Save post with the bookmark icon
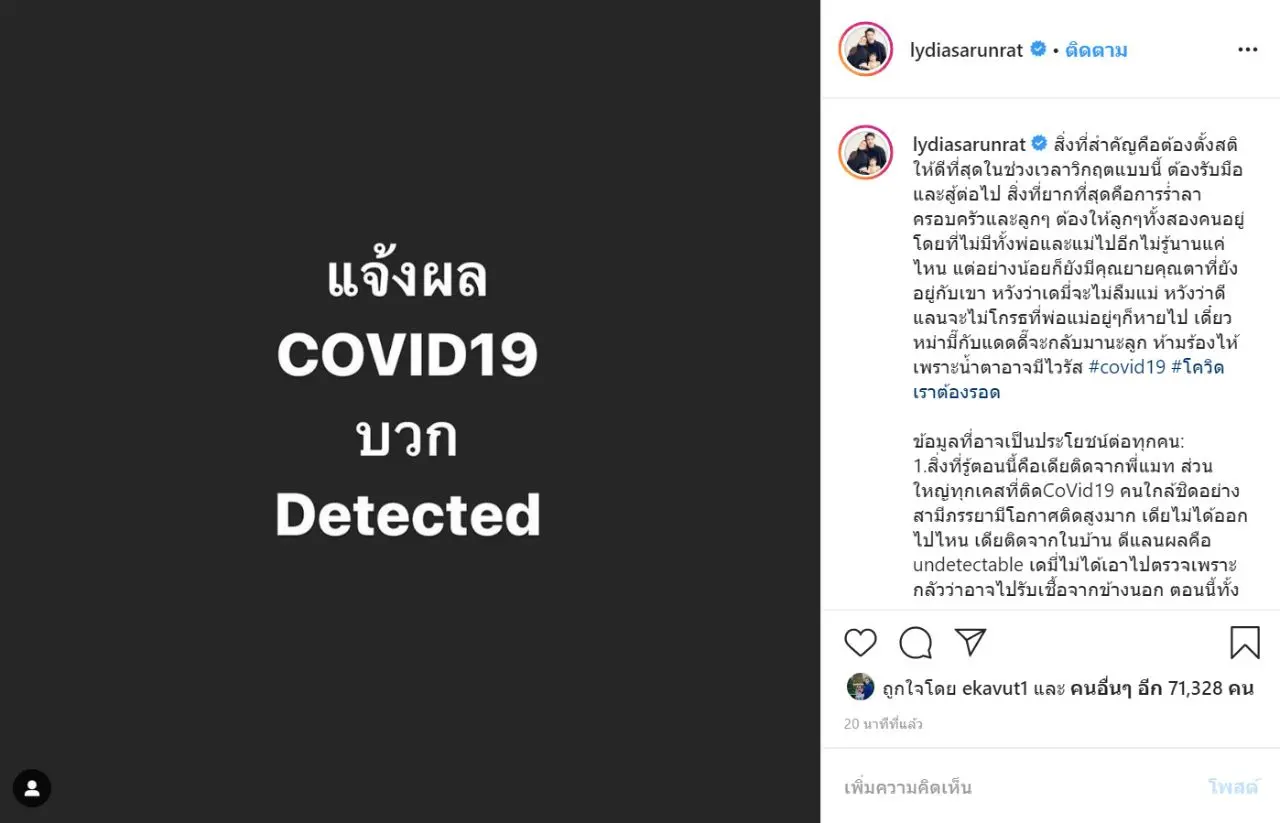1280x823 pixels. pos(1244,642)
